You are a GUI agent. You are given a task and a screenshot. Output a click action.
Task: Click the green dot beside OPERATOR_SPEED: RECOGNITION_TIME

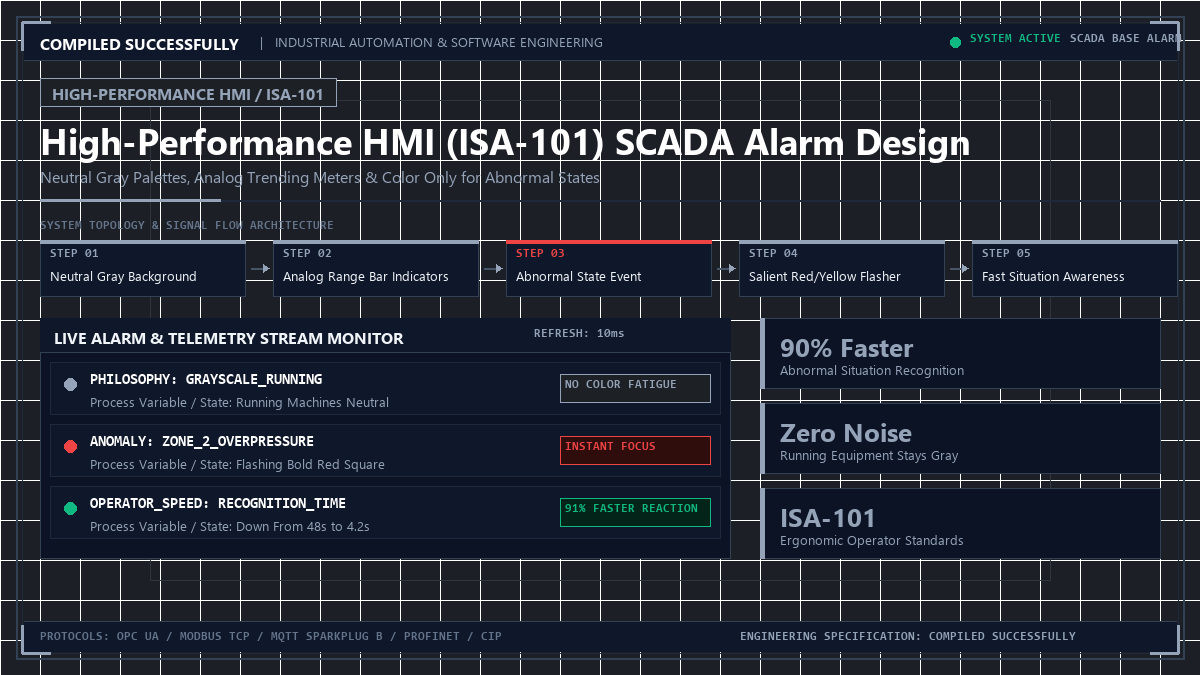[x=70, y=509]
